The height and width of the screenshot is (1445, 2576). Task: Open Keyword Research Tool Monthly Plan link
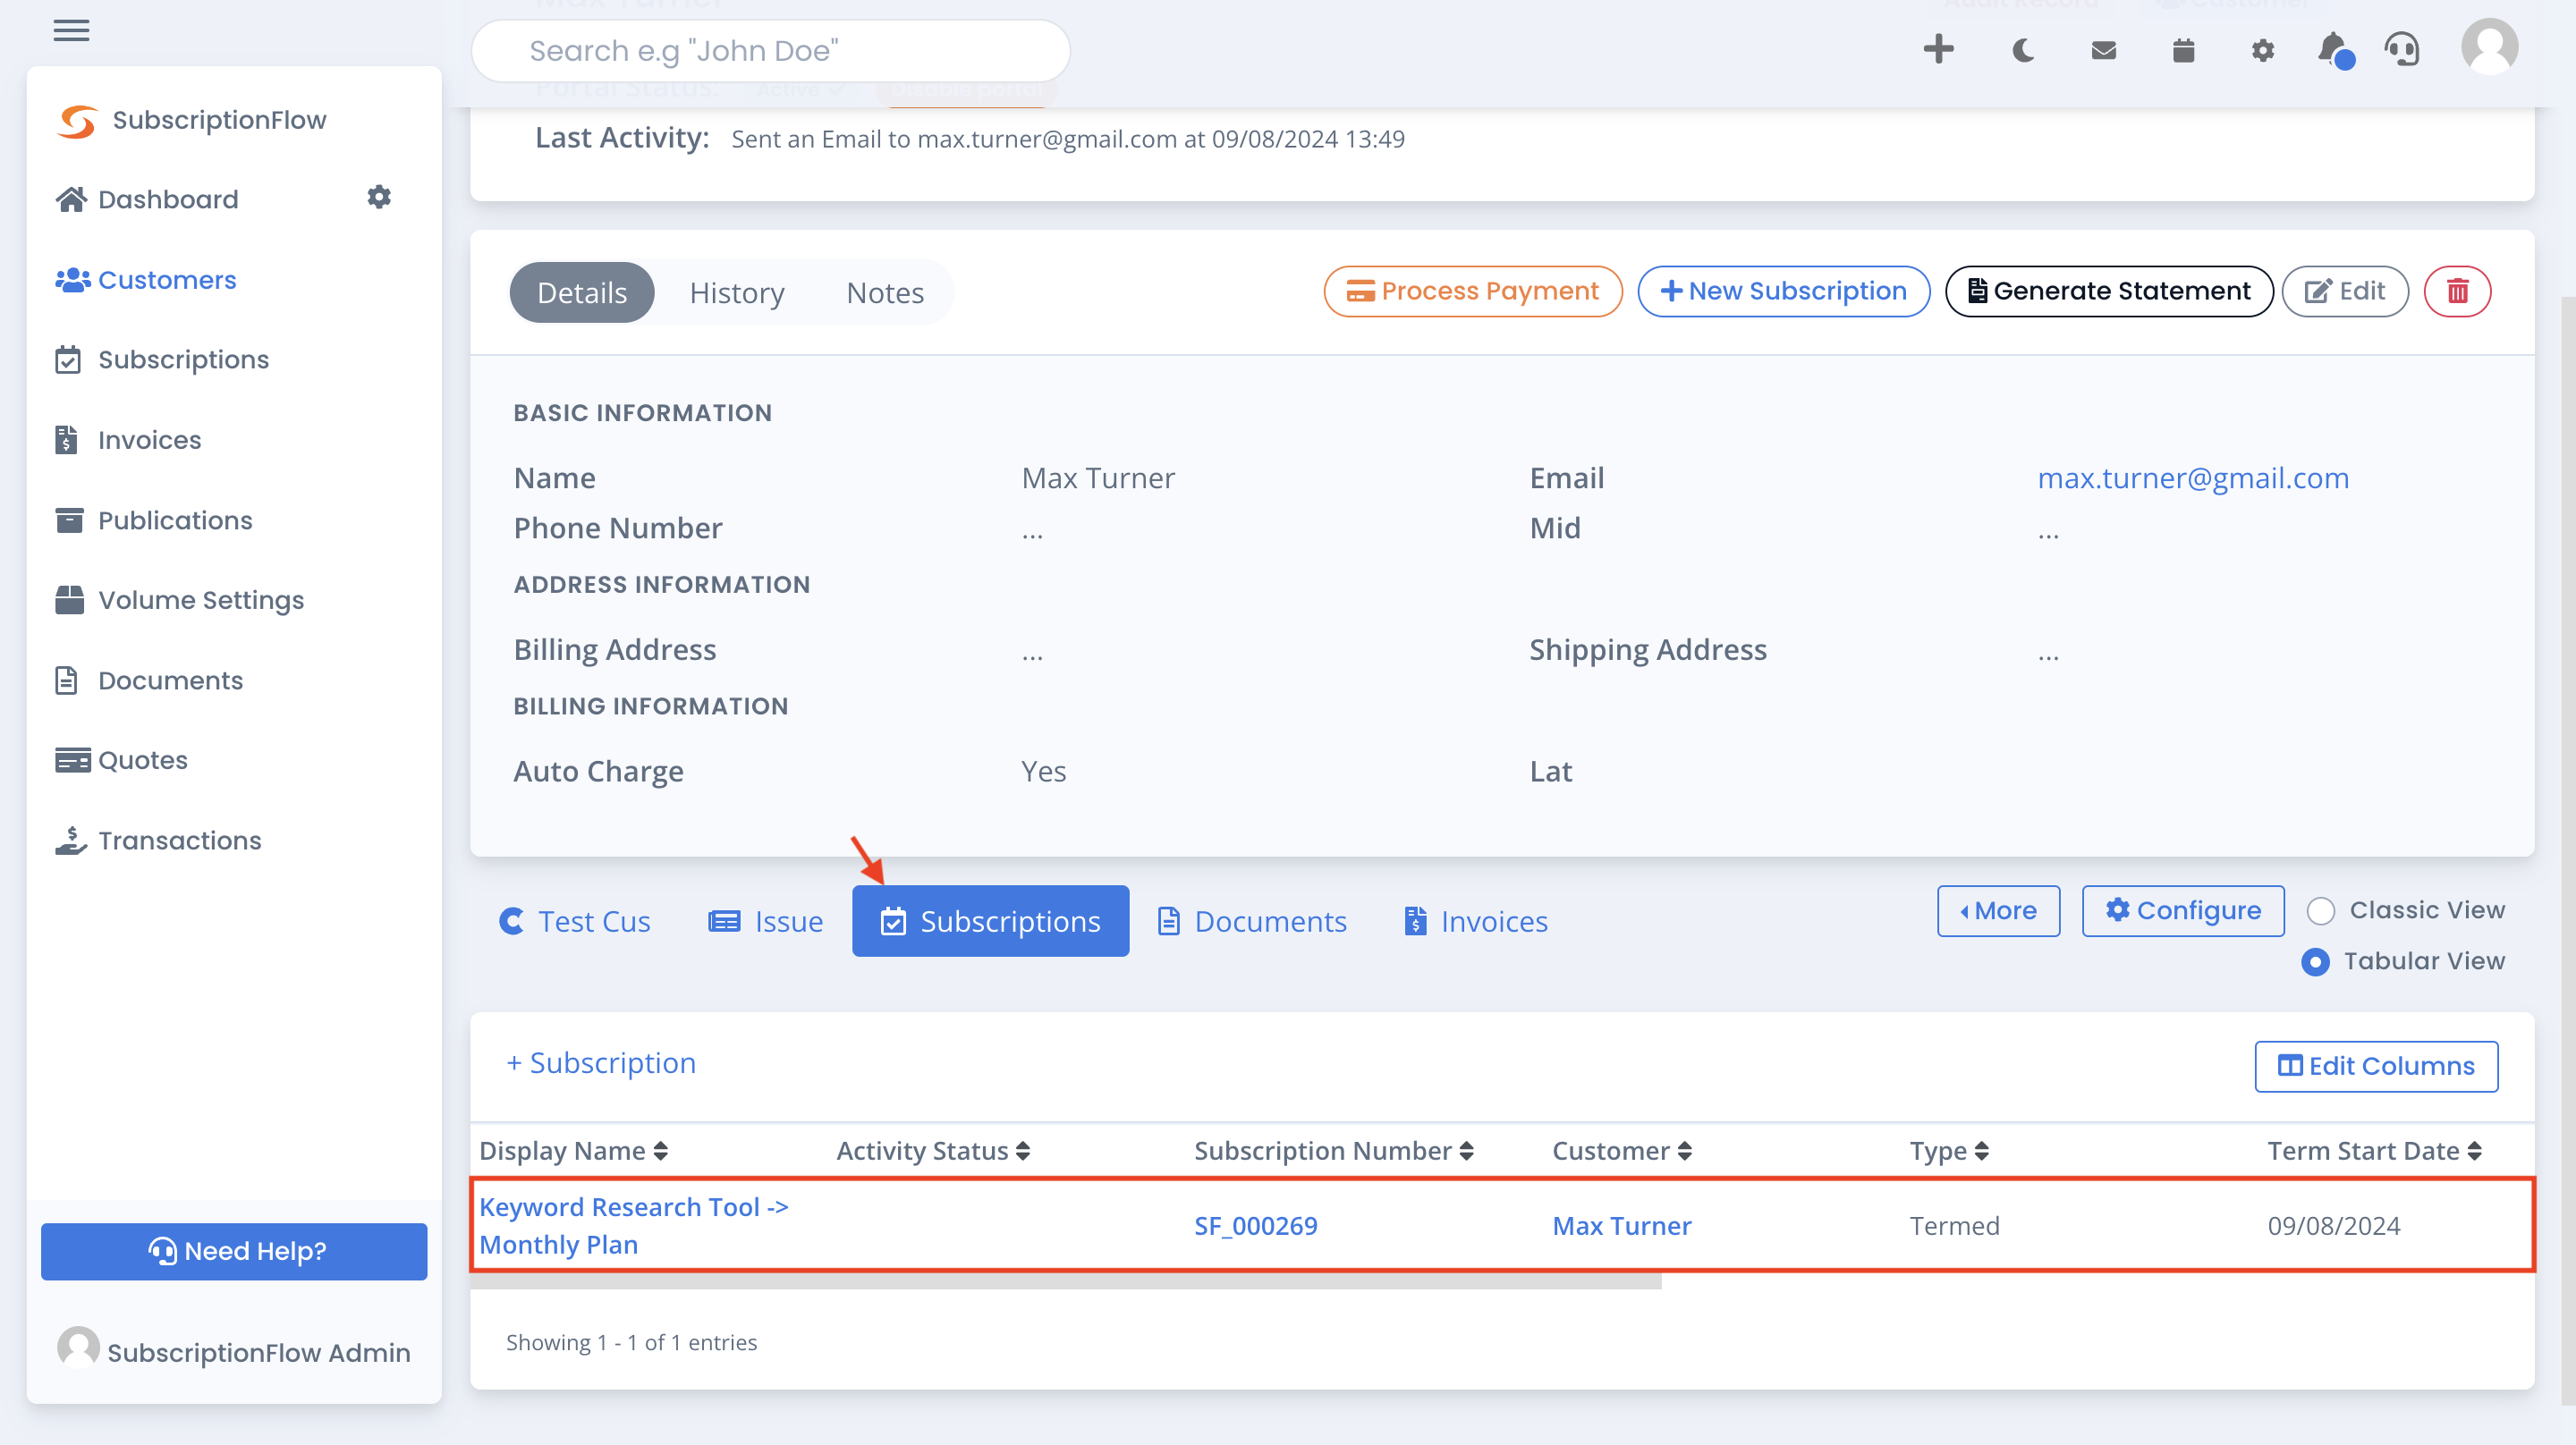click(x=634, y=1225)
